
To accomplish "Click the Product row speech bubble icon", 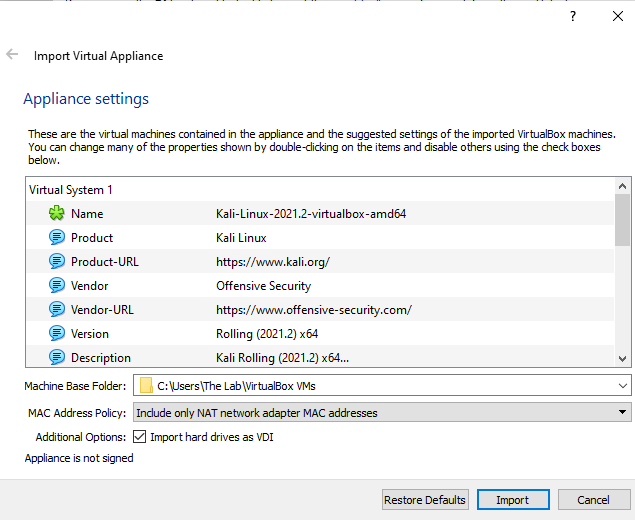I will pyautogui.click(x=57, y=238).
